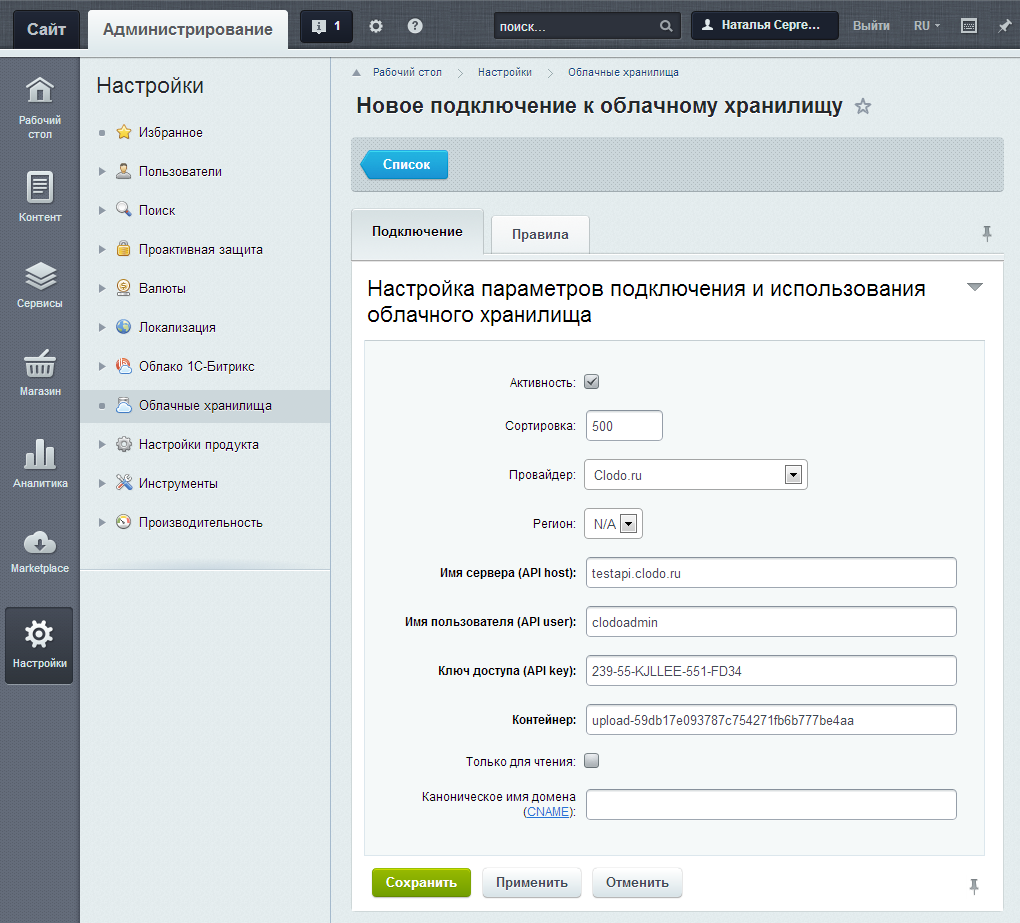Open the Marketplace cloud icon in sidebar
The image size is (1020, 923).
(39, 543)
